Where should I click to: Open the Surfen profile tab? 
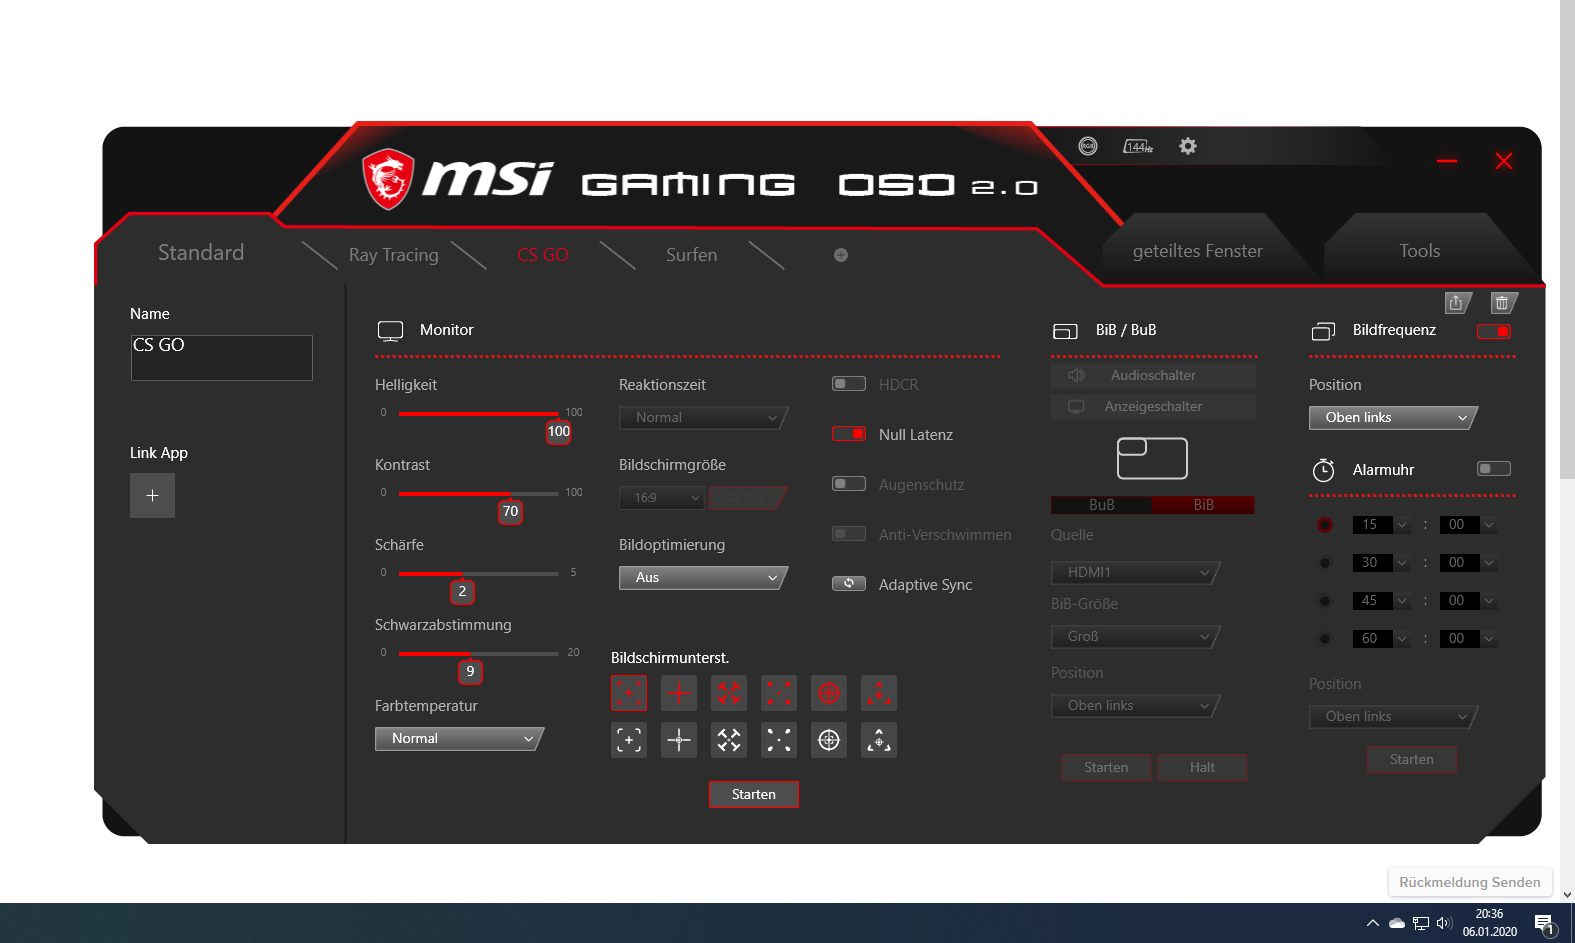tap(692, 255)
